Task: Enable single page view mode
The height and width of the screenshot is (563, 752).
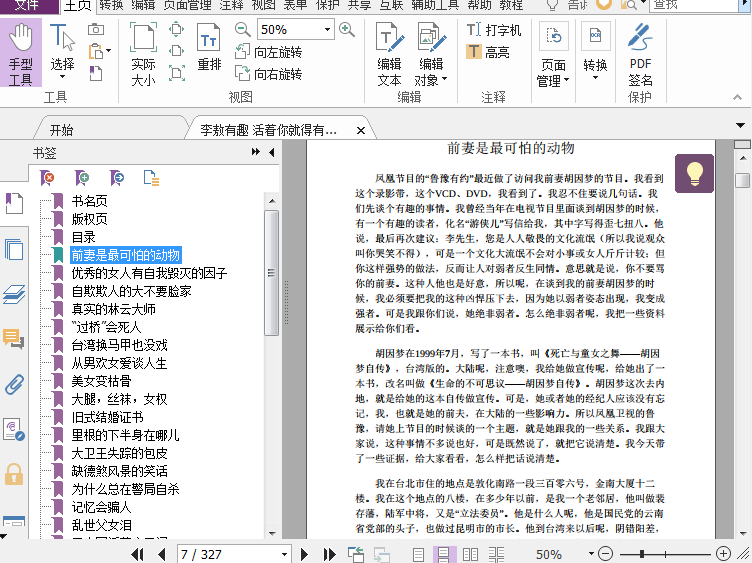Action: click(x=418, y=554)
